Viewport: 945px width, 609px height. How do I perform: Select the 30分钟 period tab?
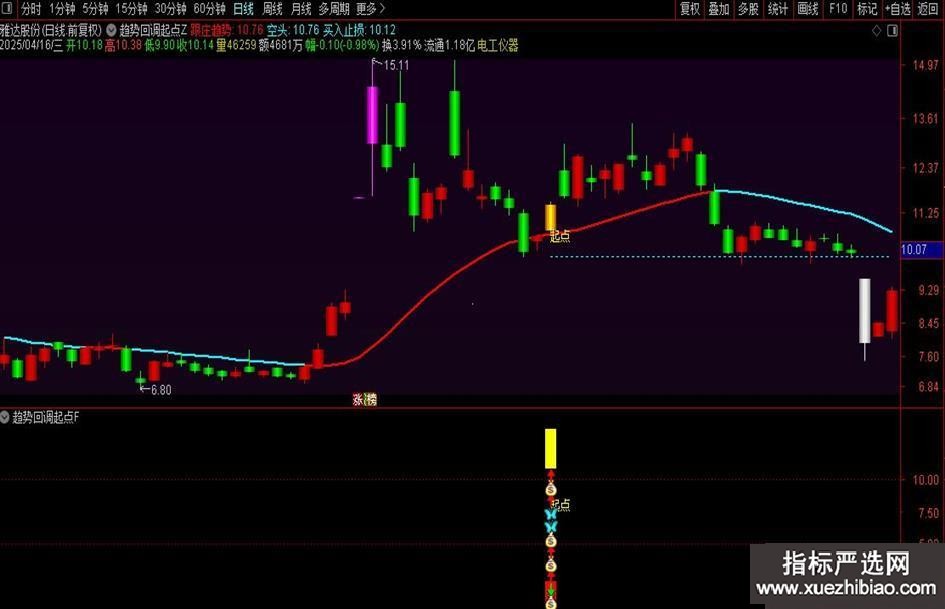coord(171,9)
